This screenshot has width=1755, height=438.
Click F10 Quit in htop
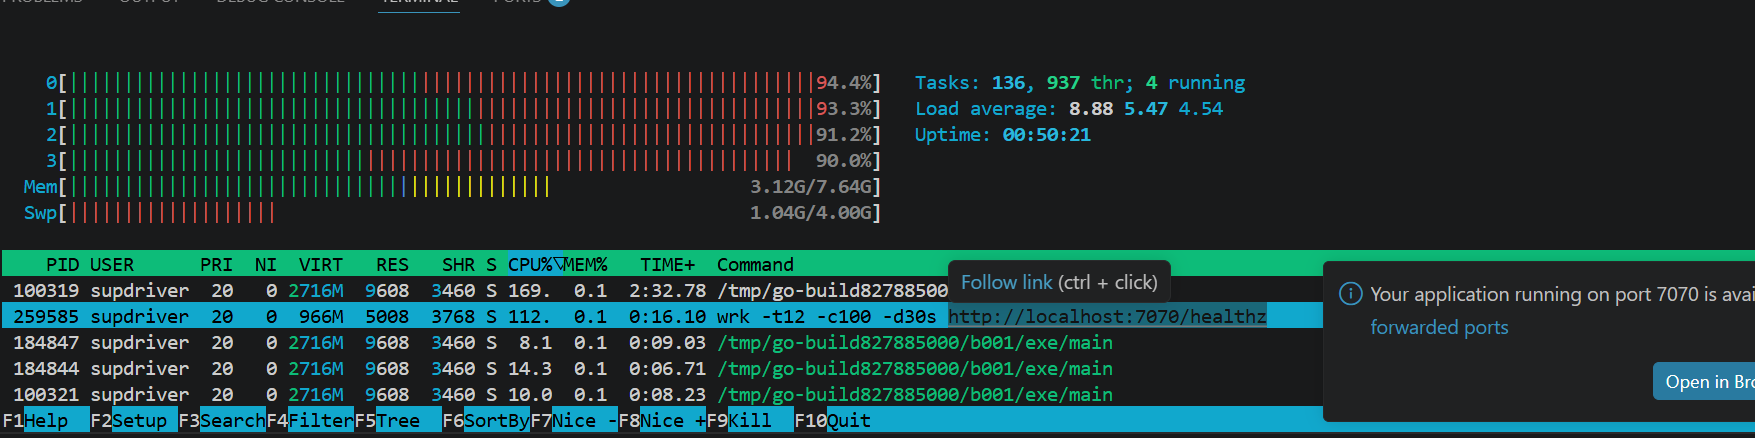(832, 421)
